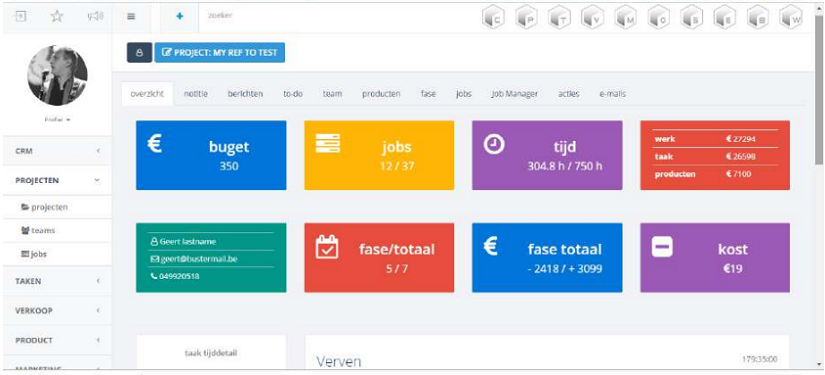The height and width of the screenshot is (375, 825).
Task: Expand the PRODUCT sidebar section
Action: coord(57,340)
